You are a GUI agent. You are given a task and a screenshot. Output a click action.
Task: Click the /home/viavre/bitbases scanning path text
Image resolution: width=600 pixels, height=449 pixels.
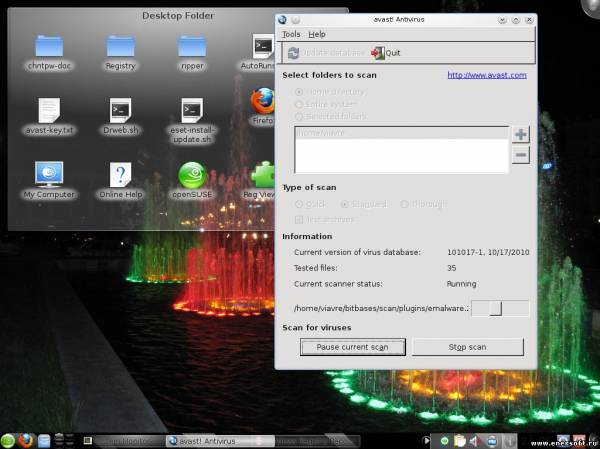[x=381, y=308]
